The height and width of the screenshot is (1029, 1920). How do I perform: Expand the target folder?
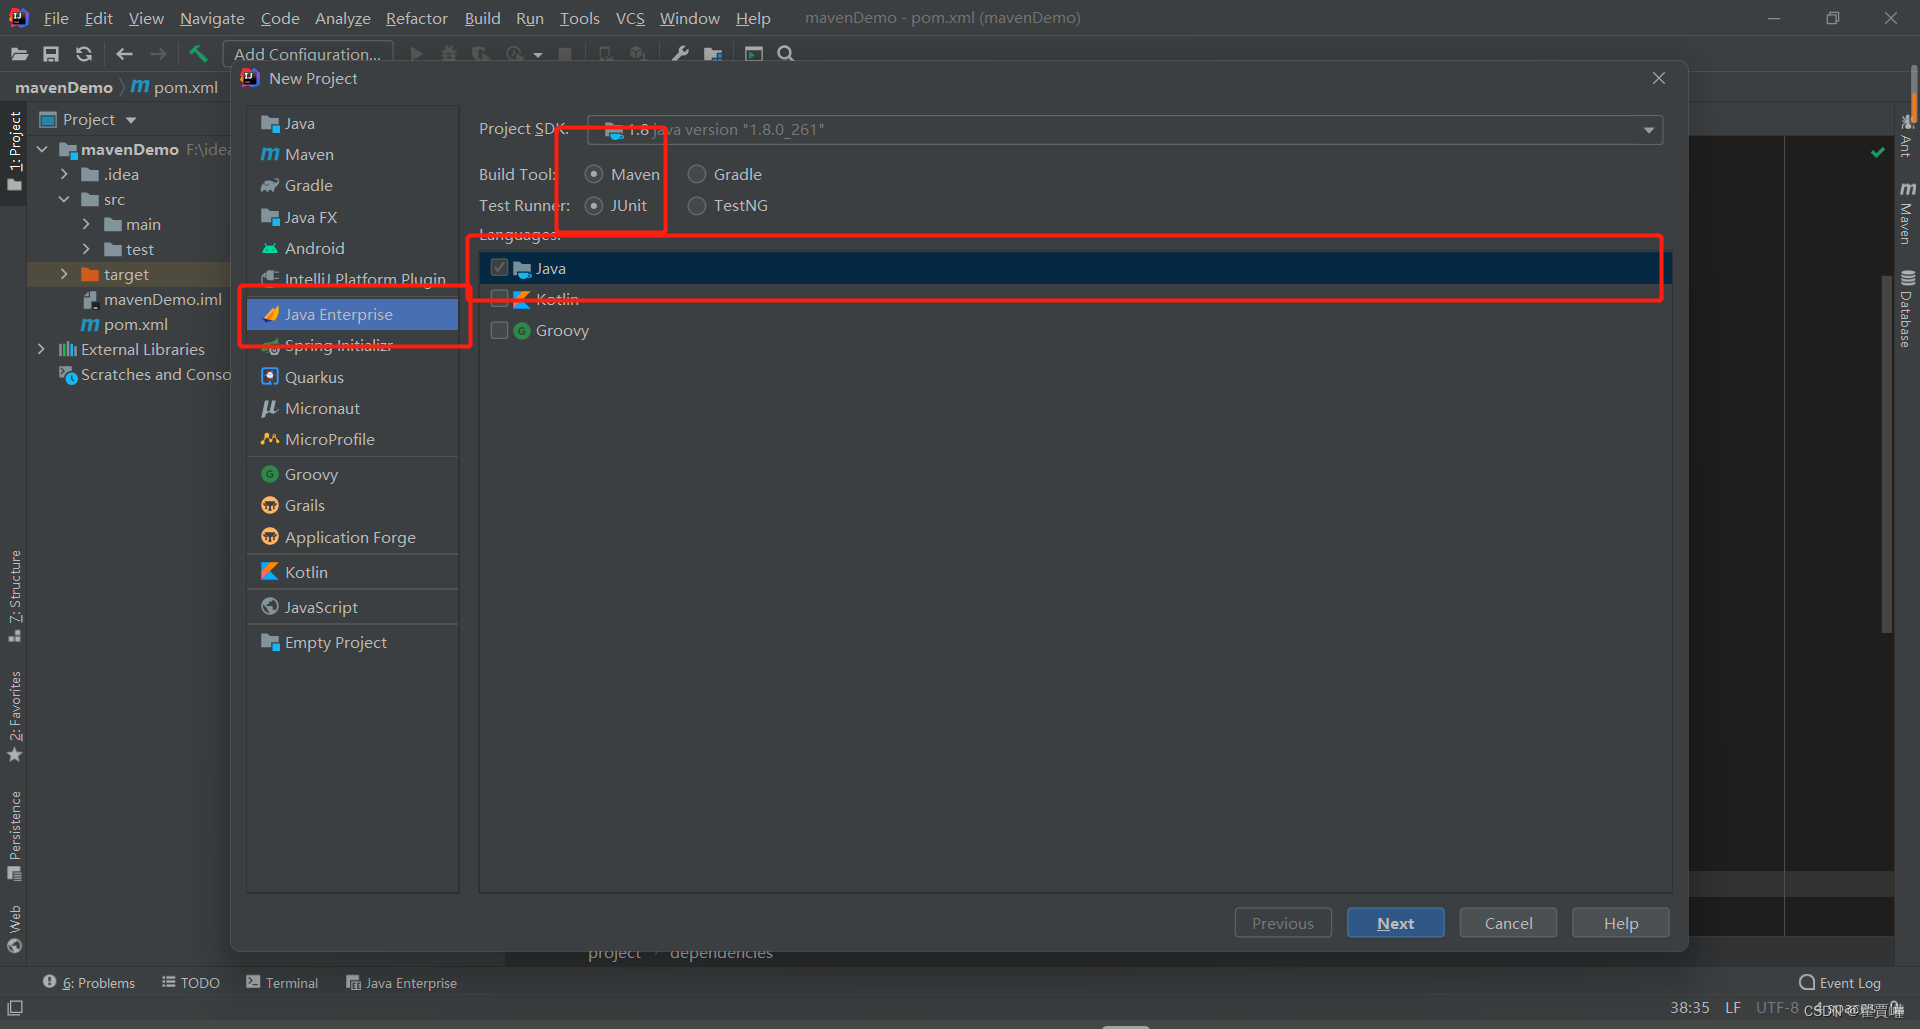[x=64, y=274]
